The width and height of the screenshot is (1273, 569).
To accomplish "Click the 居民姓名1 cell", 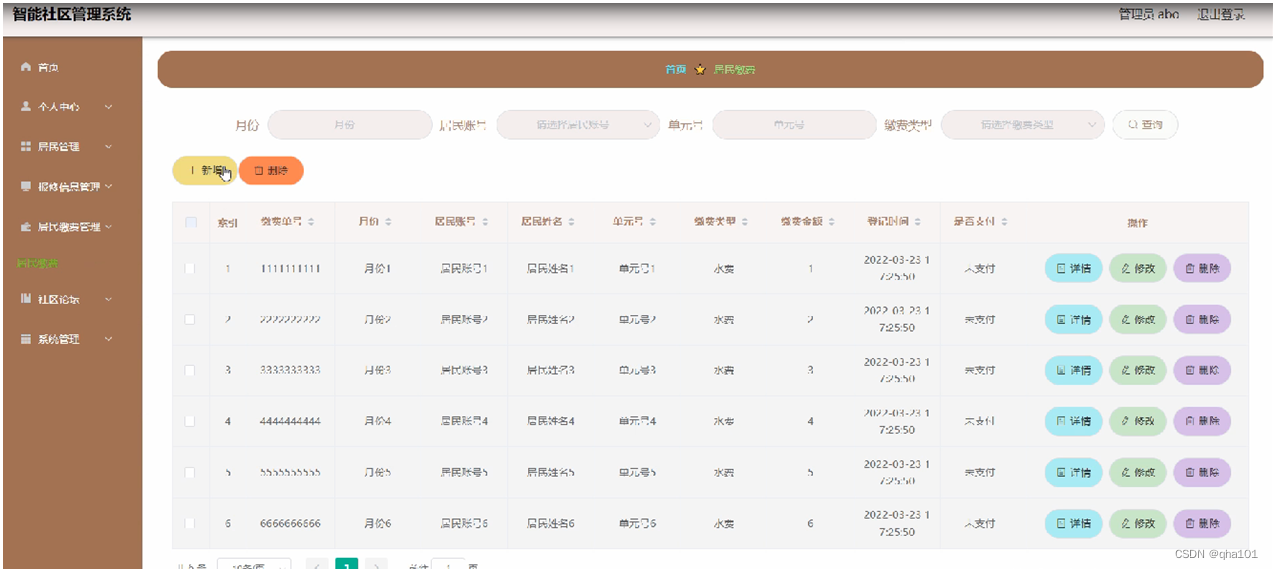I will click(x=551, y=269).
